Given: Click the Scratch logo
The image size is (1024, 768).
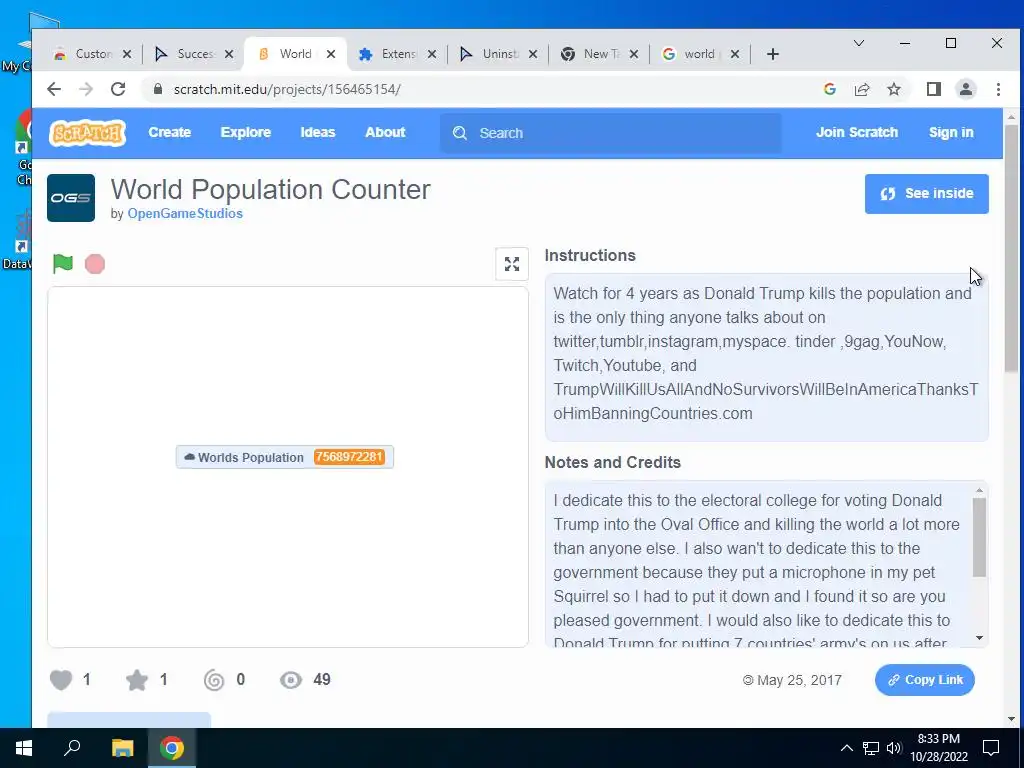Looking at the screenshot, I should (x=88, y=133).
